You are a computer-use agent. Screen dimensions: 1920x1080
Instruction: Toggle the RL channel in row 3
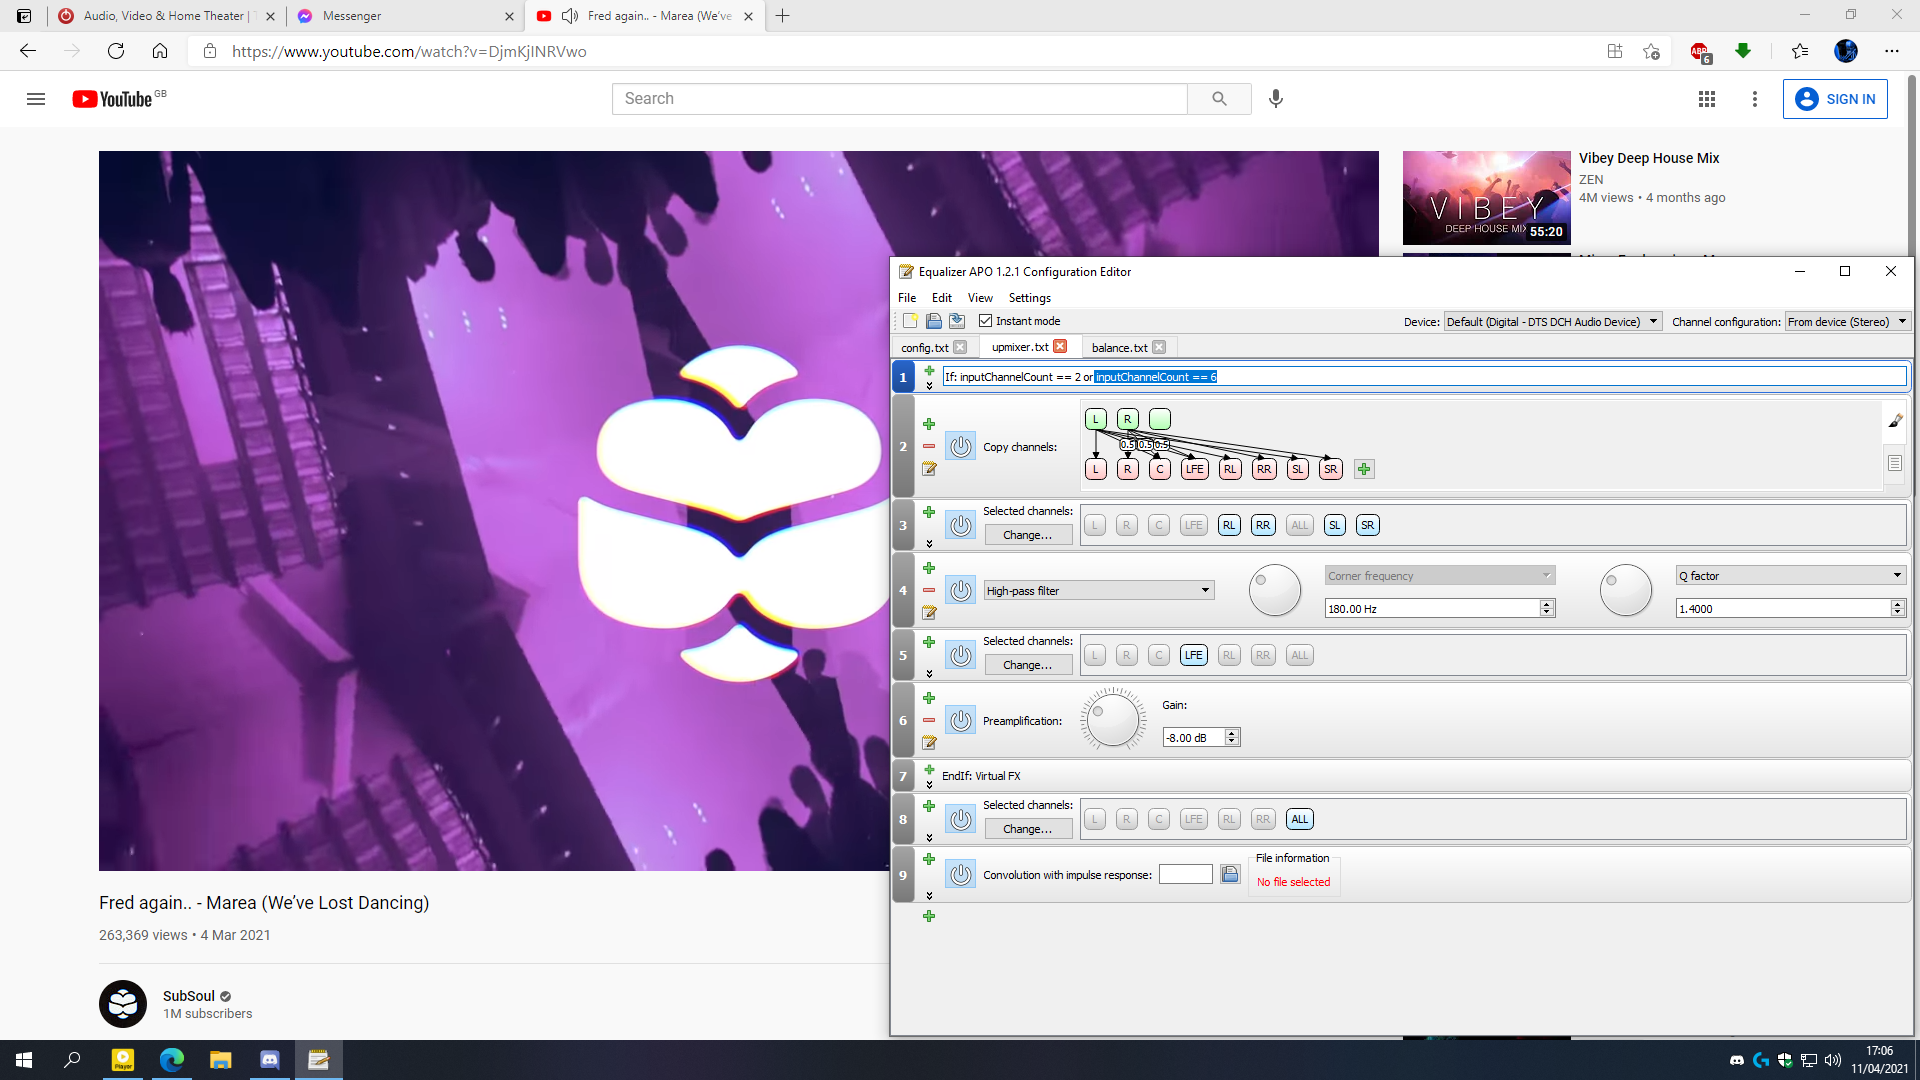click(1230, 525)
